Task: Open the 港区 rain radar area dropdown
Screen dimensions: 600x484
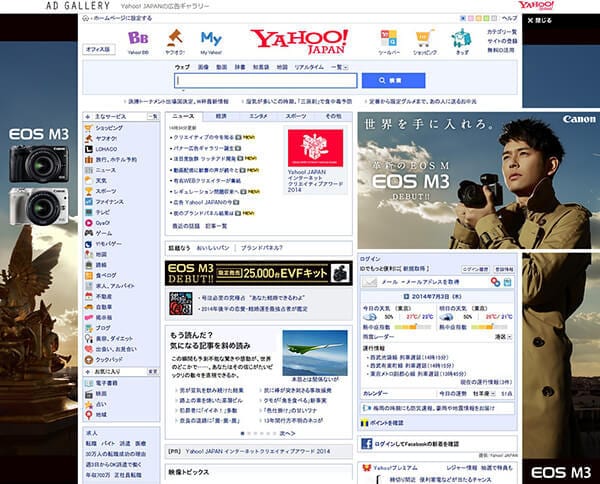Action: click(x=503, y=337)
